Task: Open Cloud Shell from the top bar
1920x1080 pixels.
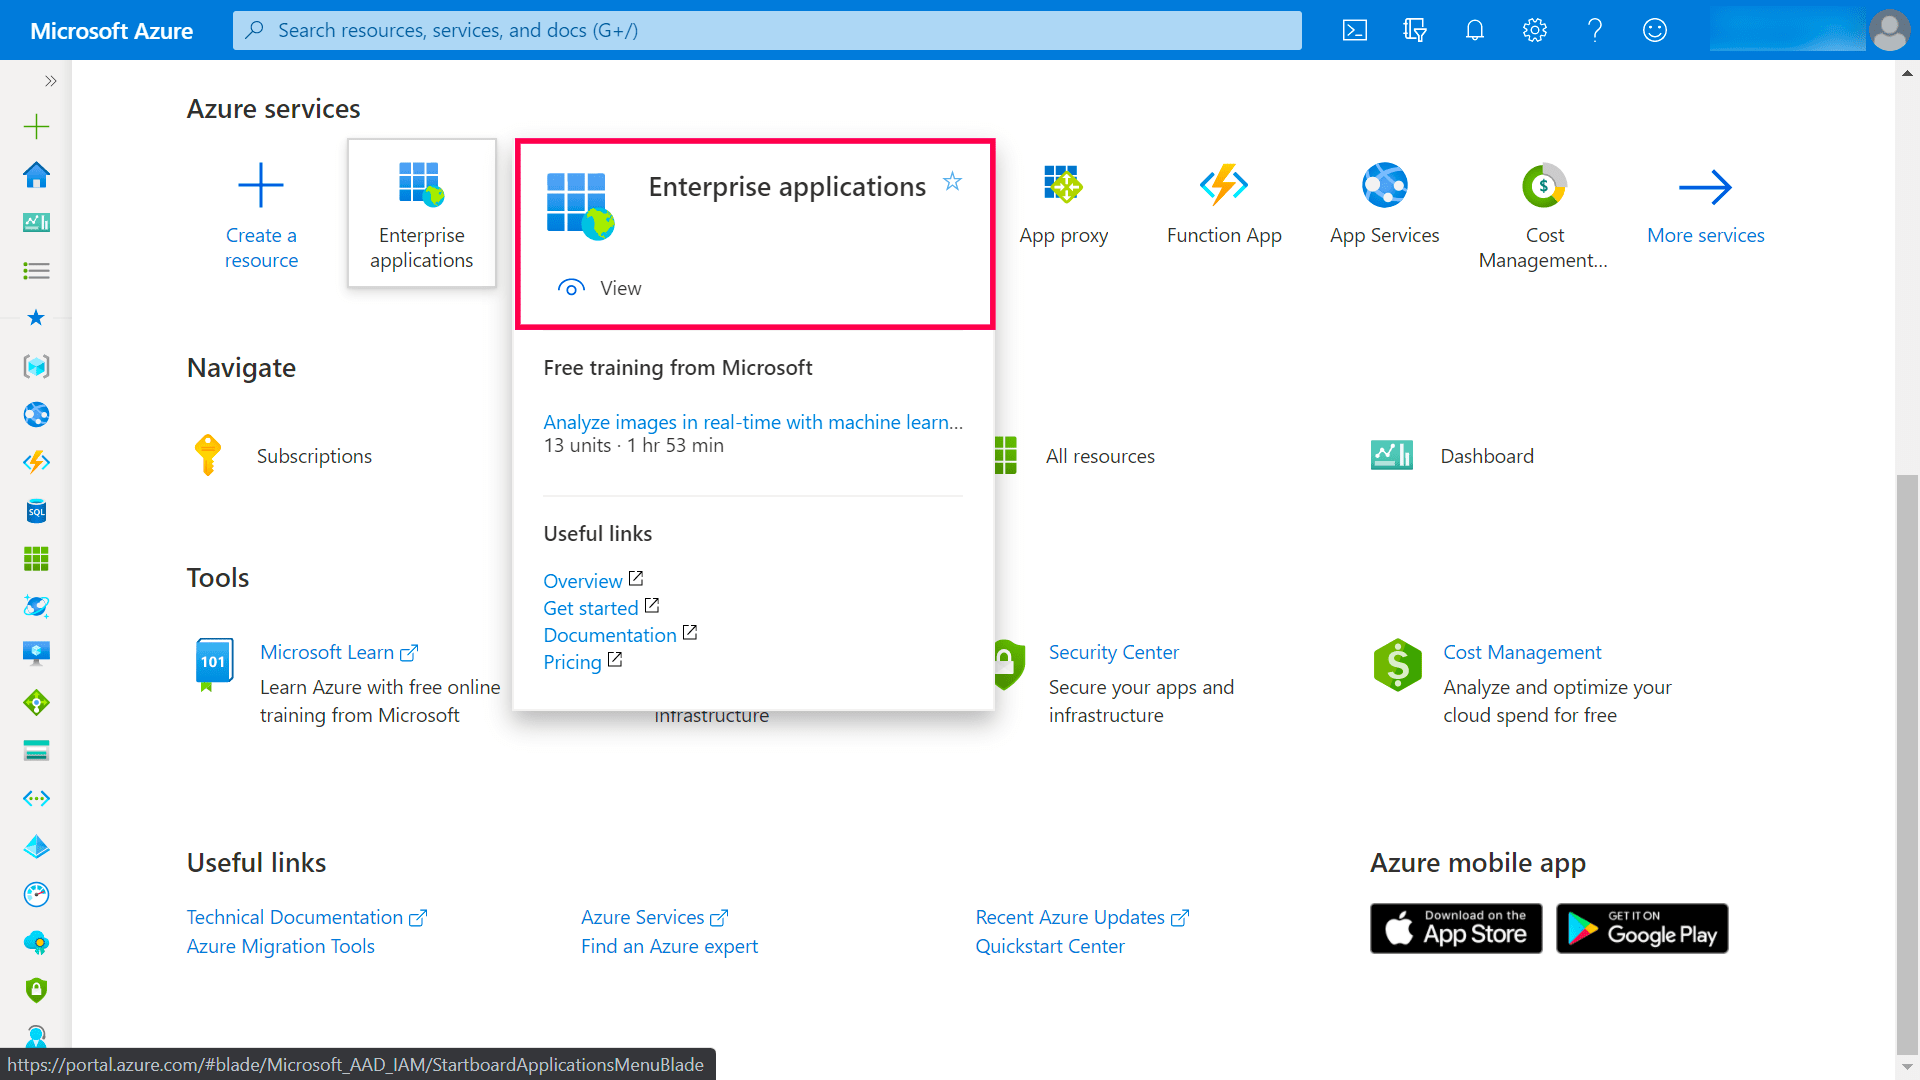Action: point(1355,30)
